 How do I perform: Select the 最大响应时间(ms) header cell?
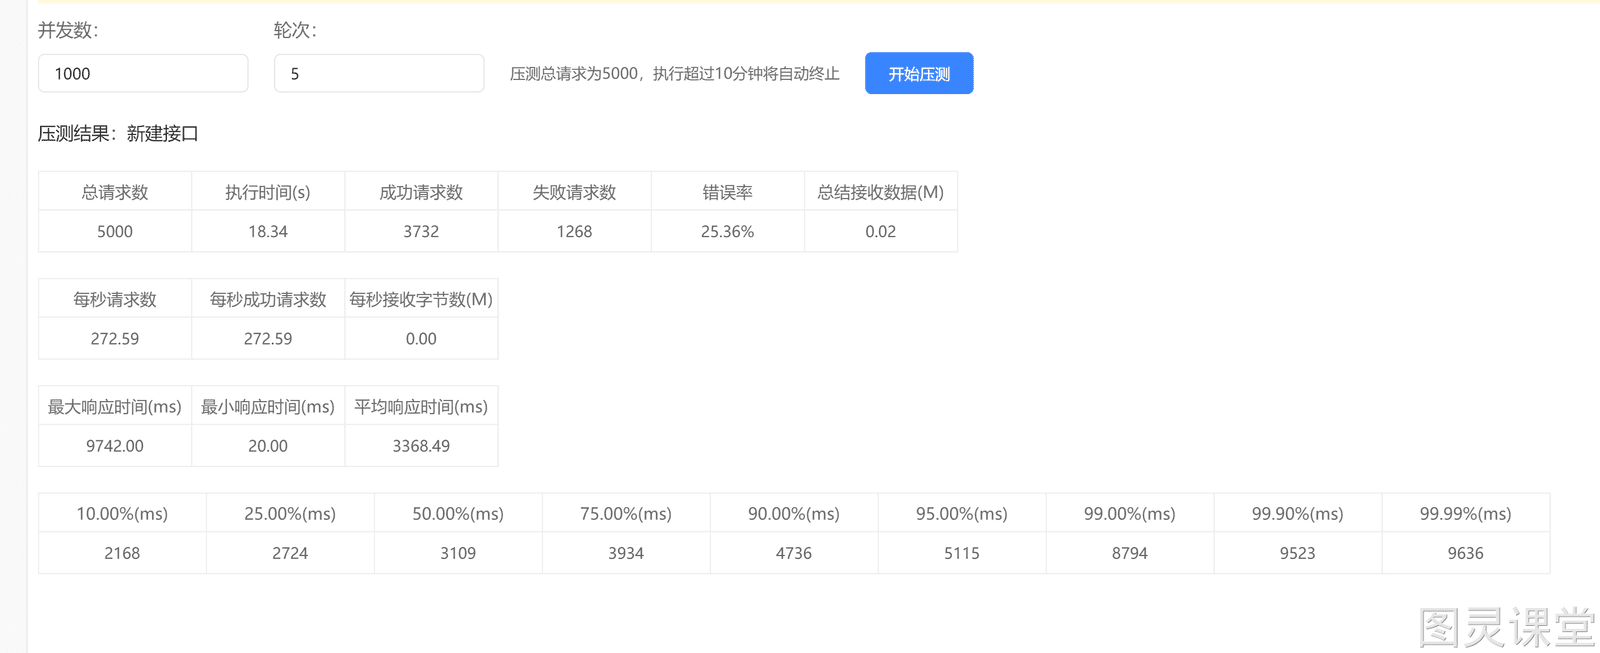click(x=115, y=406)
